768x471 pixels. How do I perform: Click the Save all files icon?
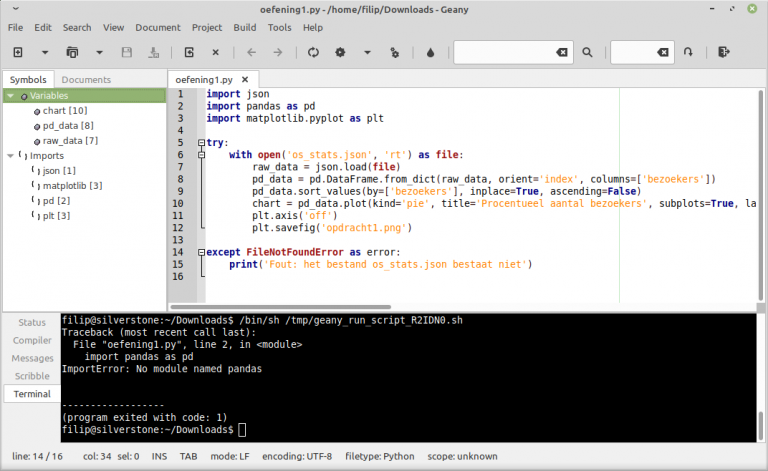[x=154, y=52]
